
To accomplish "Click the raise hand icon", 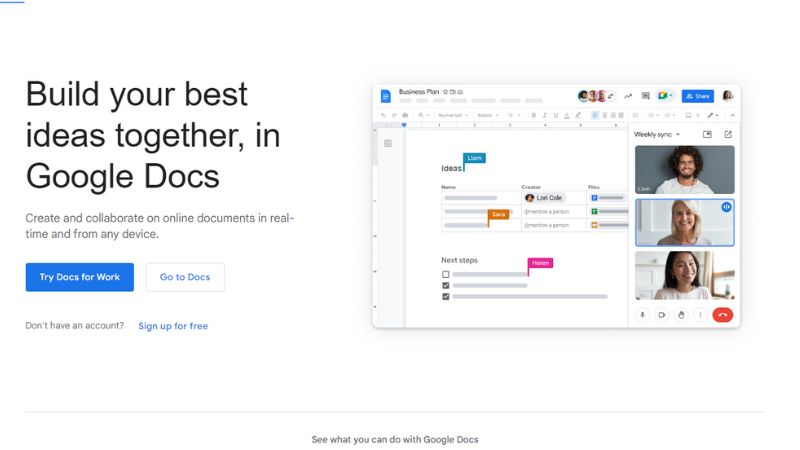I will 681,315.
